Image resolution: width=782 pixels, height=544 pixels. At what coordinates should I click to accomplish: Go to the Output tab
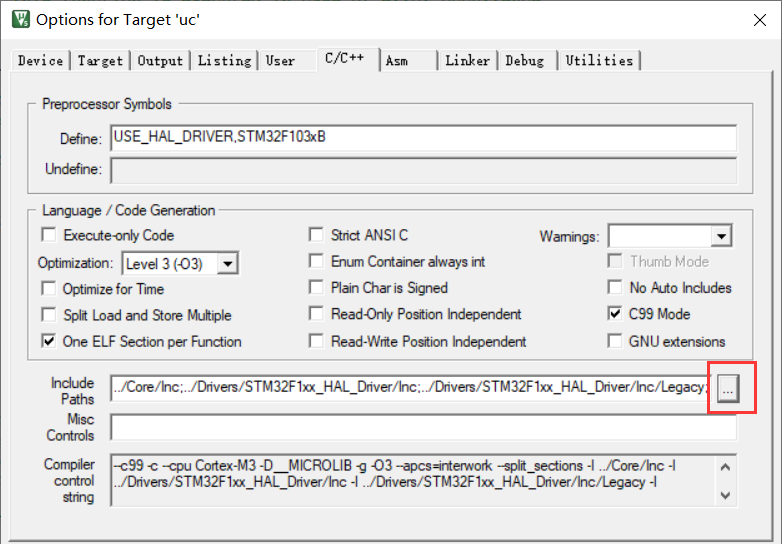(160, 61)
